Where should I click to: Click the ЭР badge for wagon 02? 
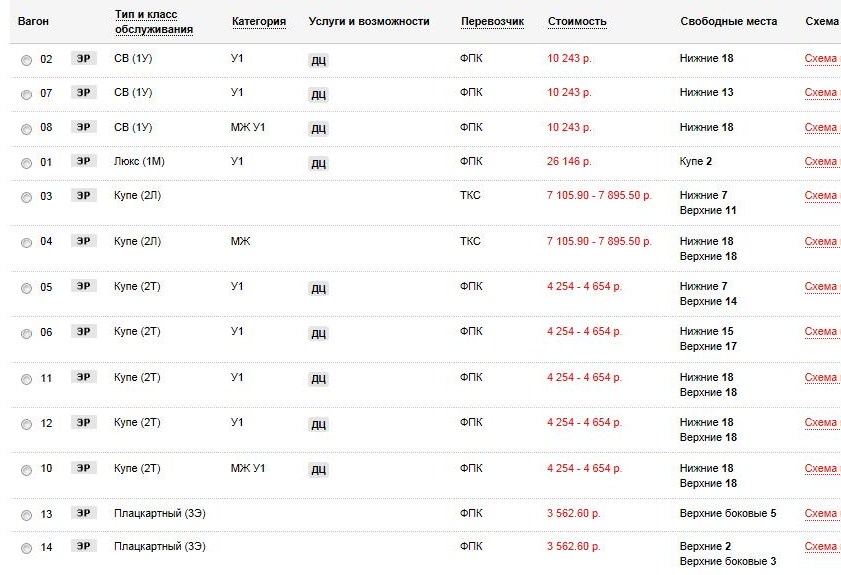coord(84,58)
